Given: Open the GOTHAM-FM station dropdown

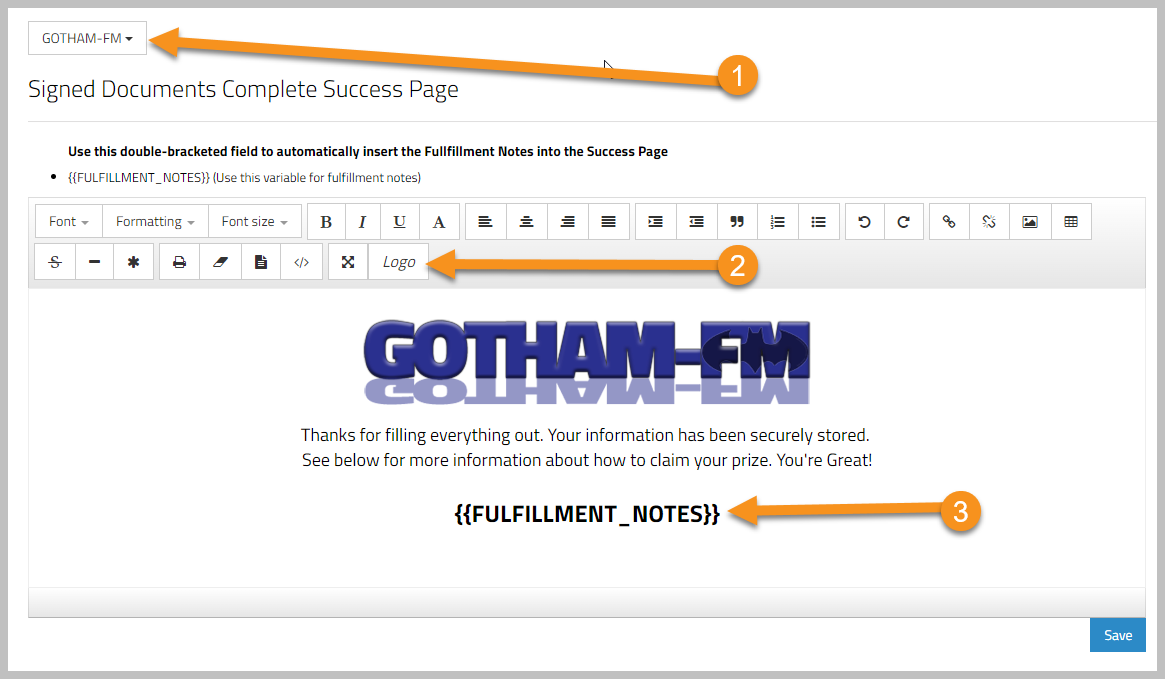Looking at the screenshot, I should [x=88, y=38].
